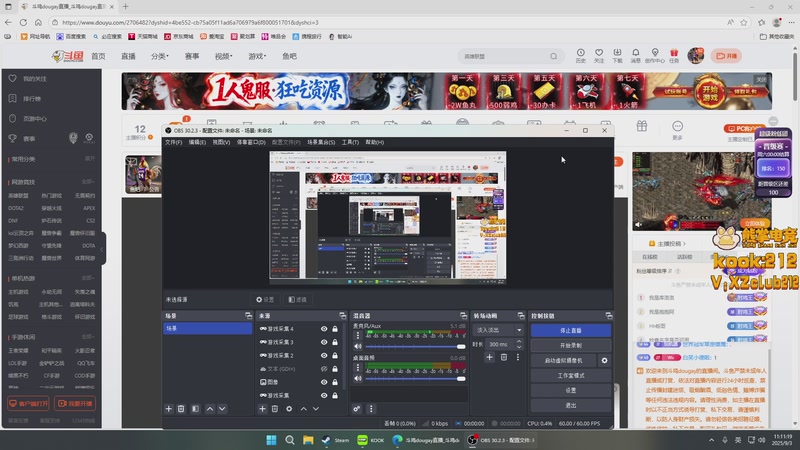The width and height of the screenshot is (800, 450).
Task: Open OBS 编辑(E) menu
Action: point(197,142)
